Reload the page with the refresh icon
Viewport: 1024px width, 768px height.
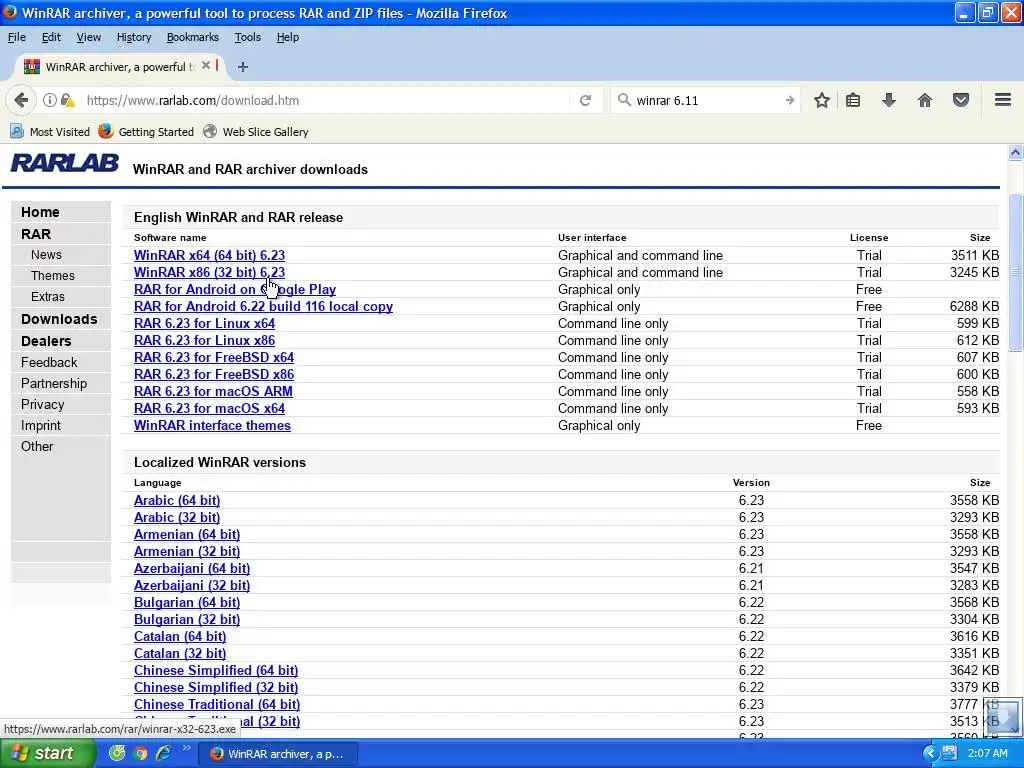tap(585, 100)
